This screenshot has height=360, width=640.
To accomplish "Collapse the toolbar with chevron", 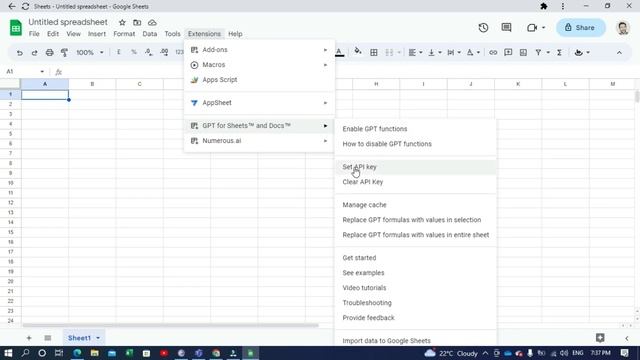I will (619, 53).
